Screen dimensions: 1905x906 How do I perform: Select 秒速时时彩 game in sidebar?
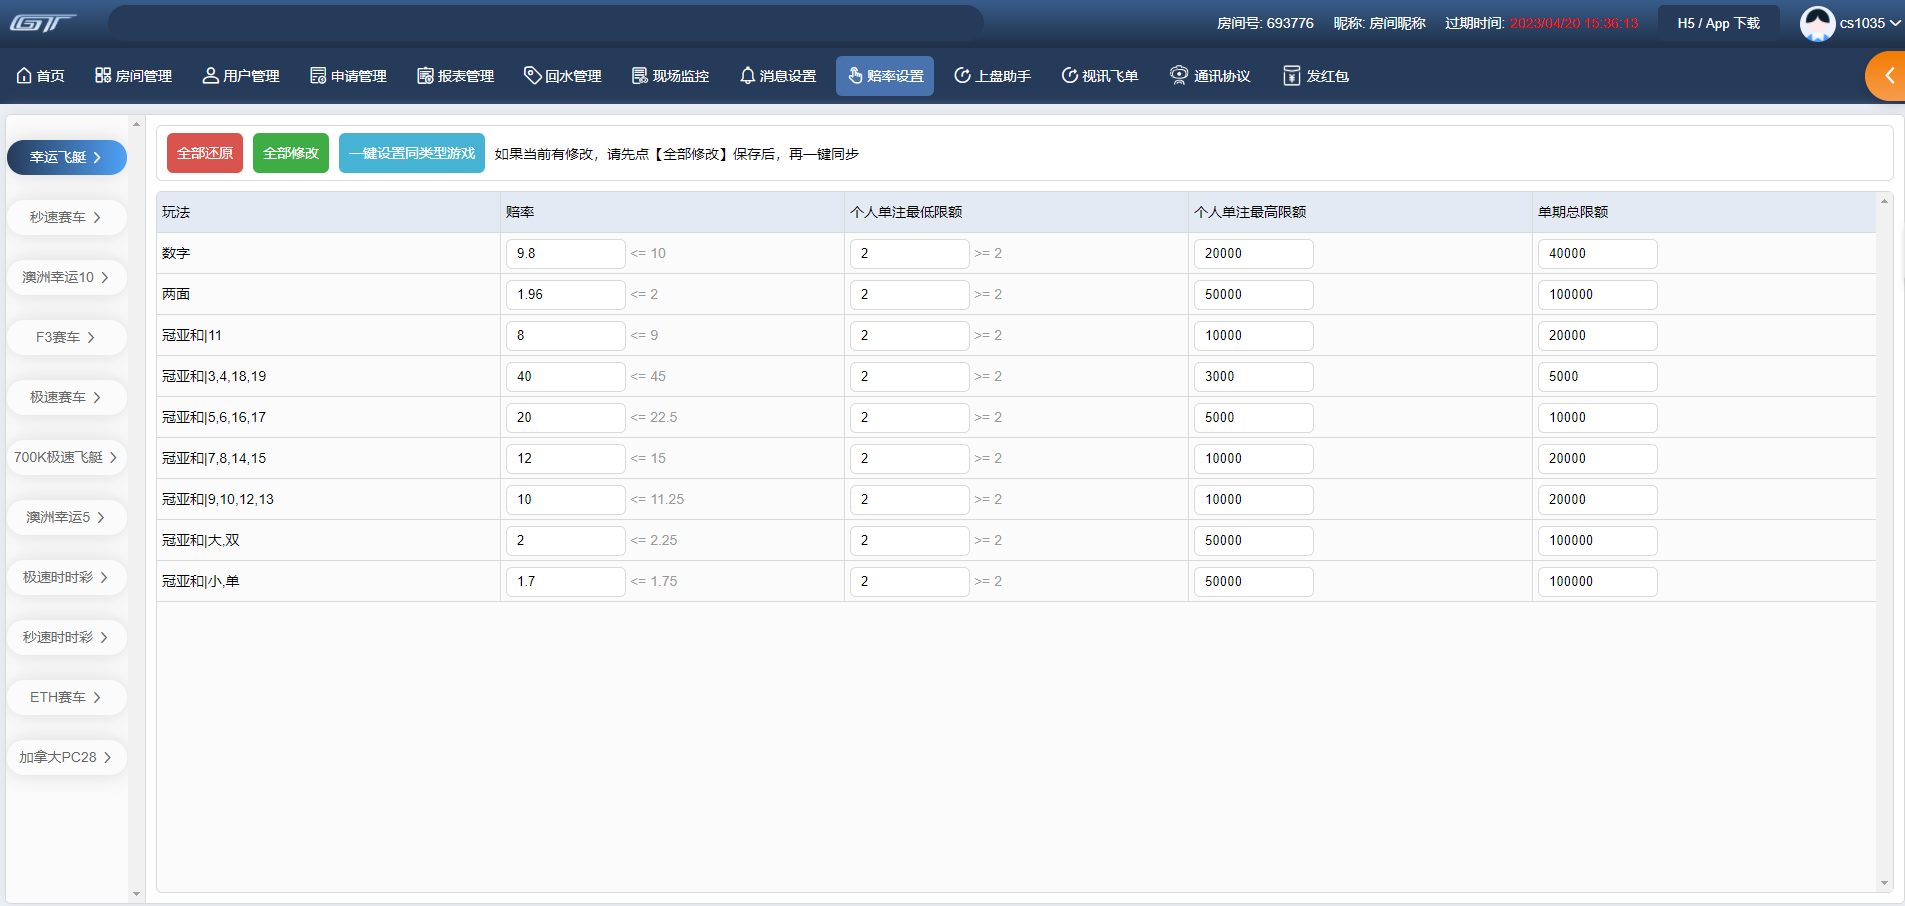[x=67, y=637]
